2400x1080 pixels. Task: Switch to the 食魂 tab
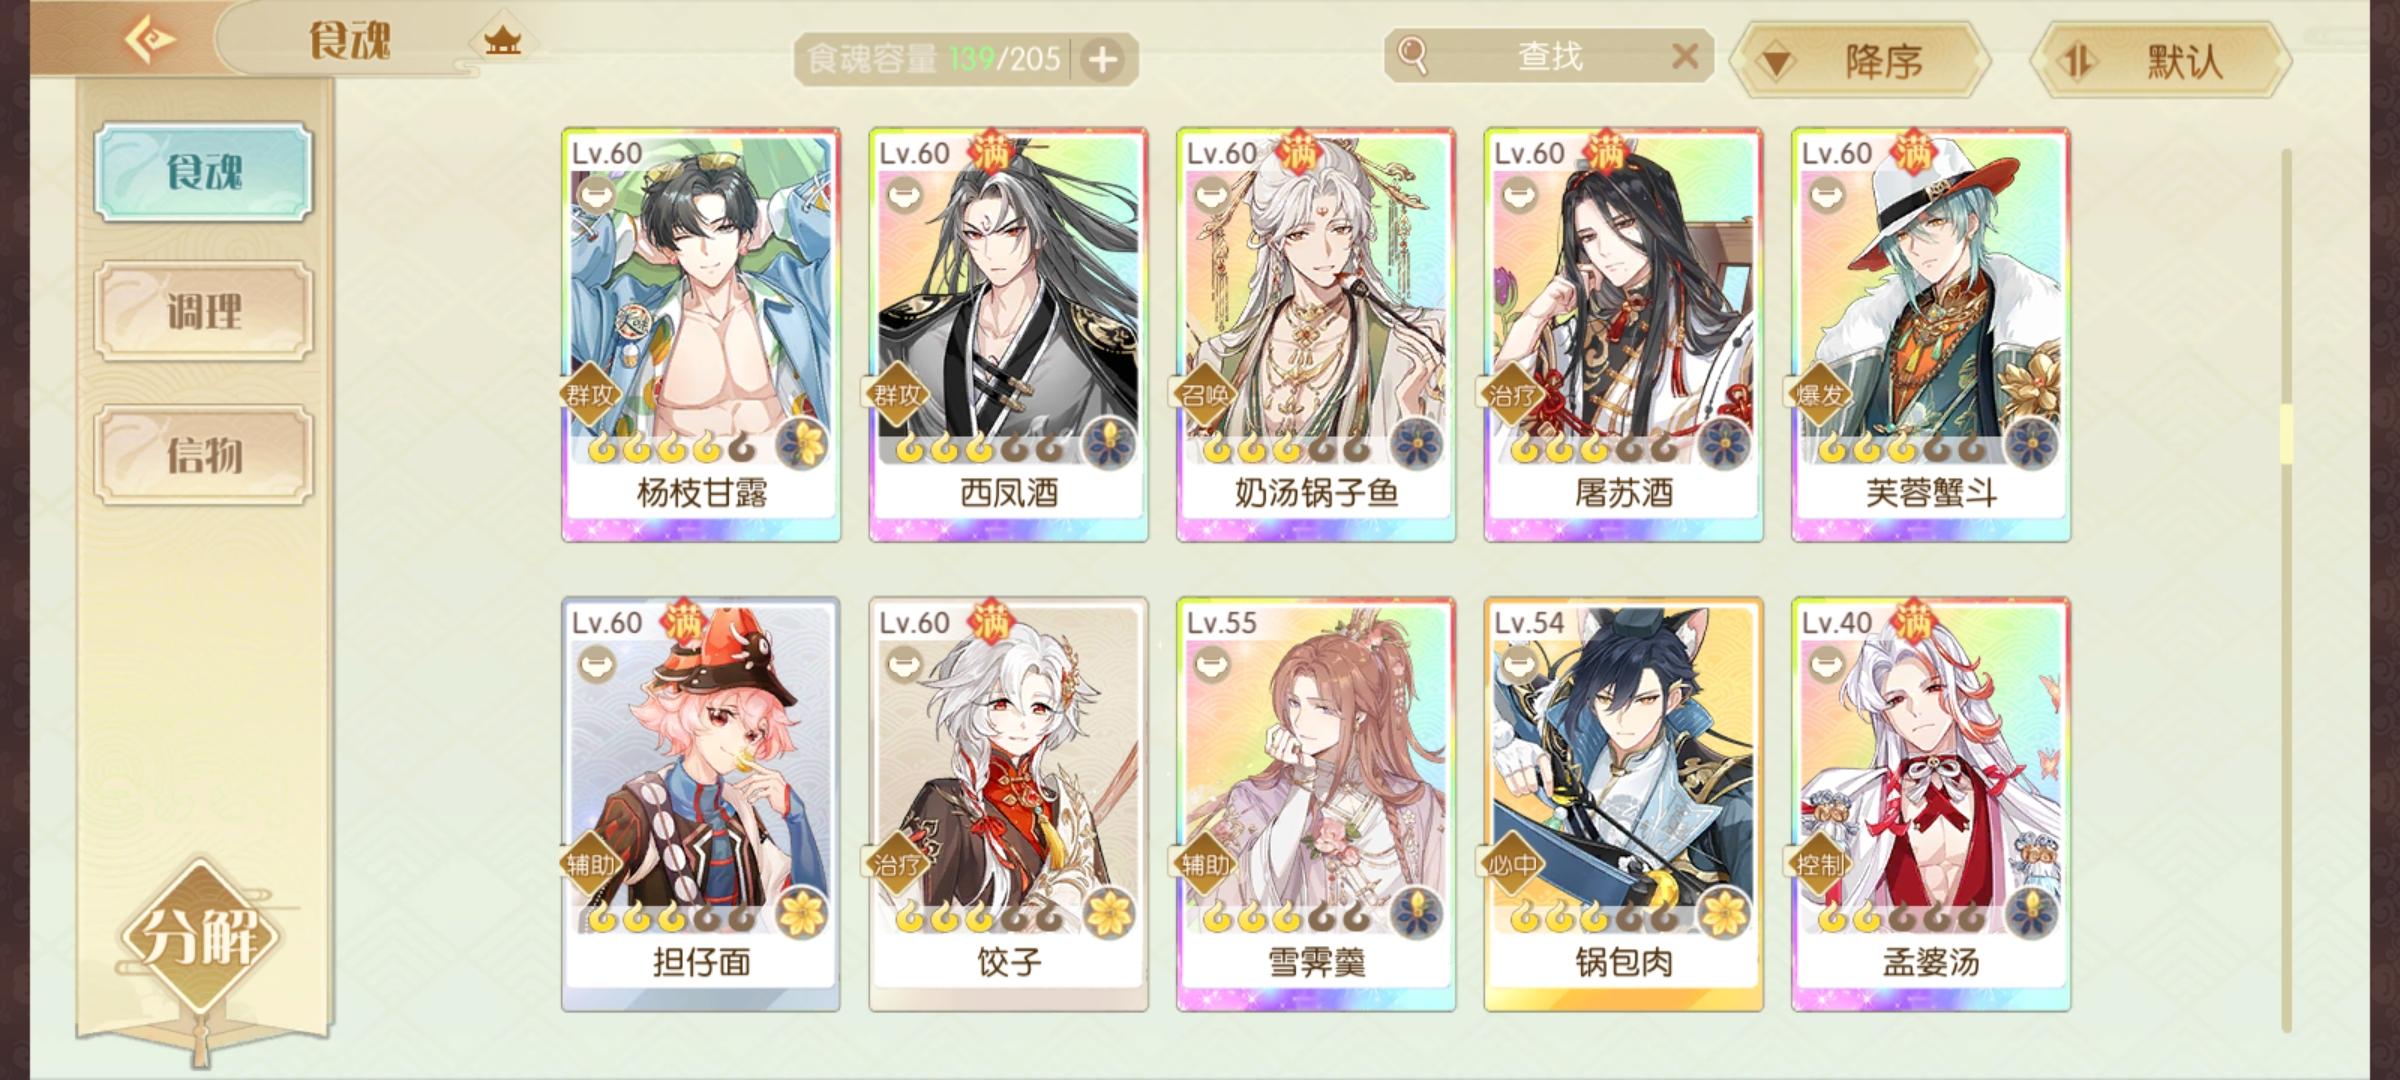pos(204,172)
